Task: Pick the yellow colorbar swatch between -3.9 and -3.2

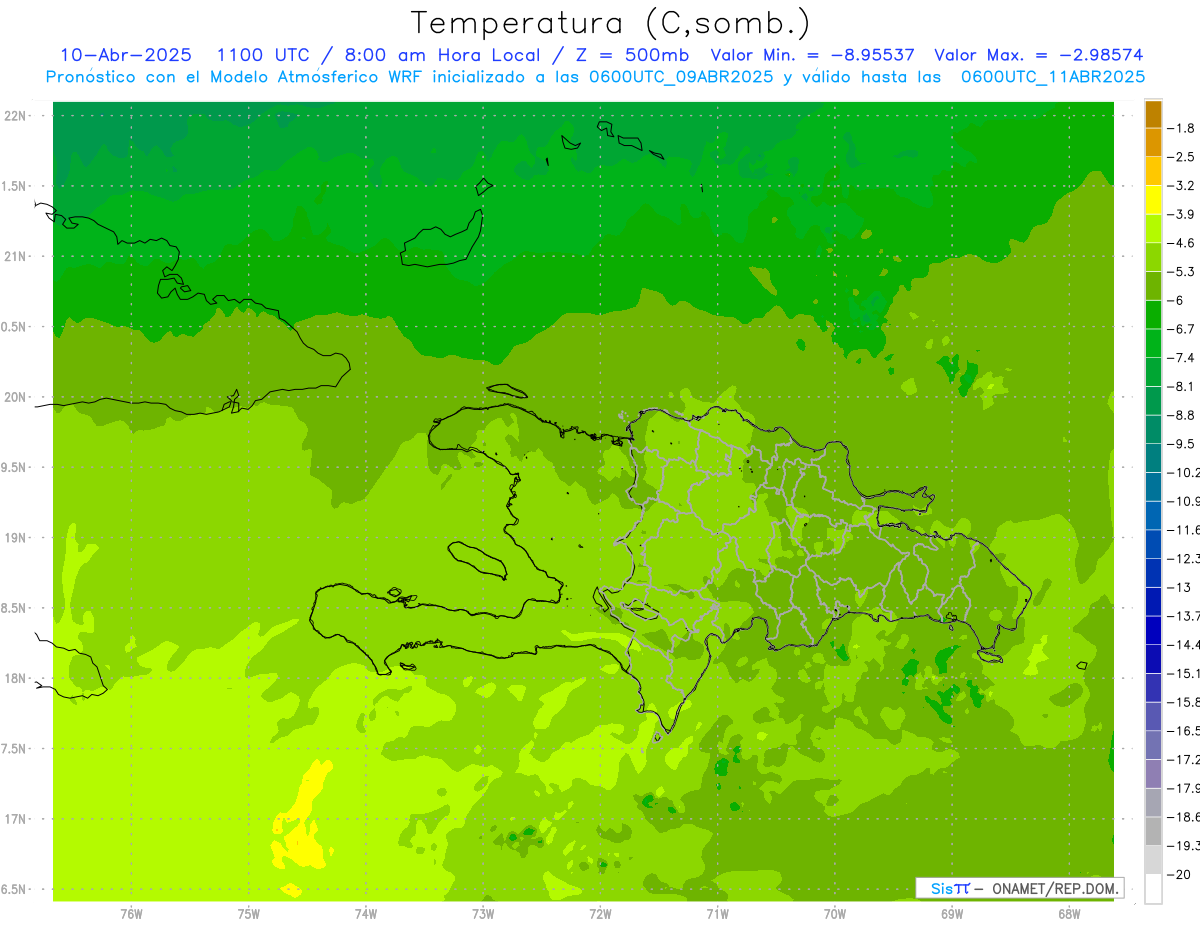Action: coord(1153,200)
